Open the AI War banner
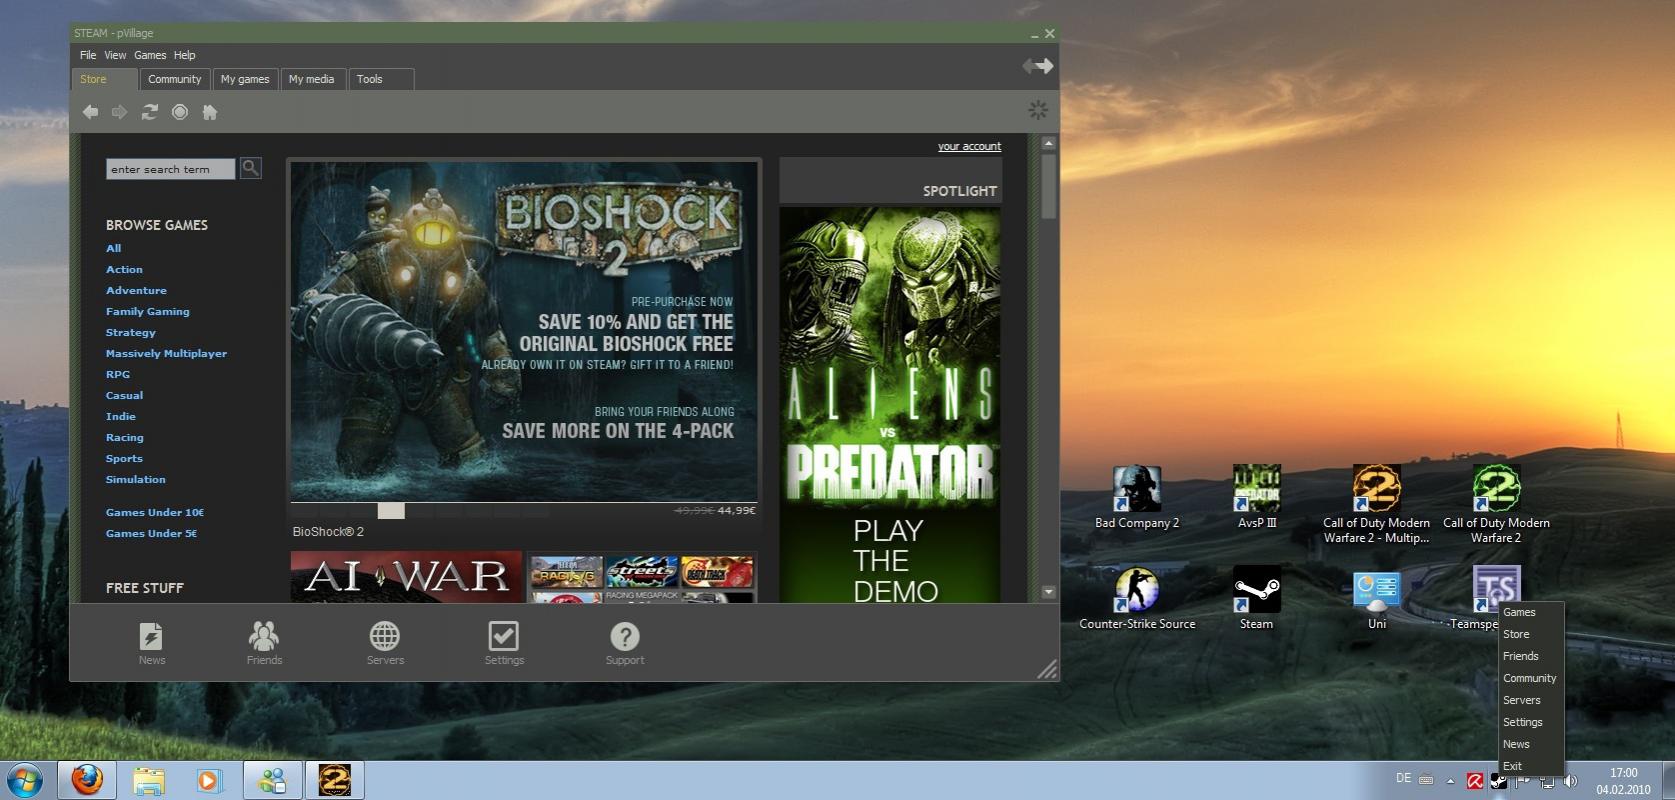This screenshot has height=800, width=1675. point(406,577)
